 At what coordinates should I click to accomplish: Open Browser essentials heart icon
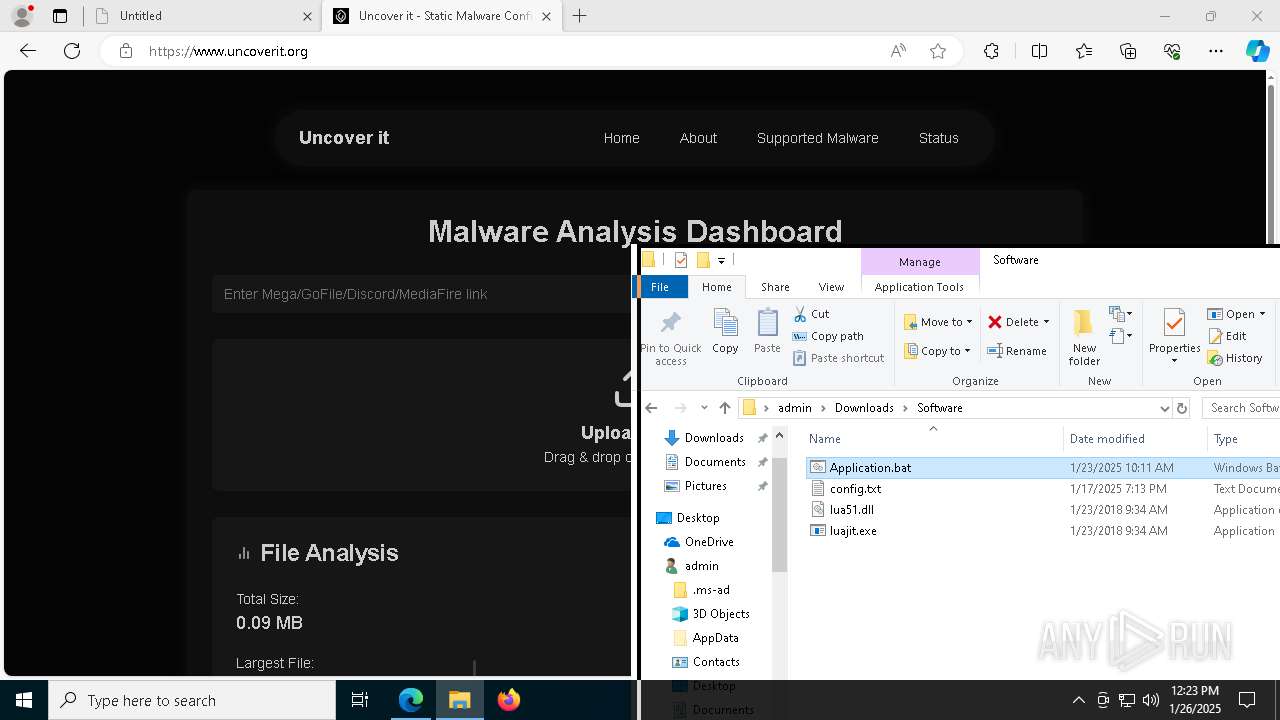(1172, 51)
